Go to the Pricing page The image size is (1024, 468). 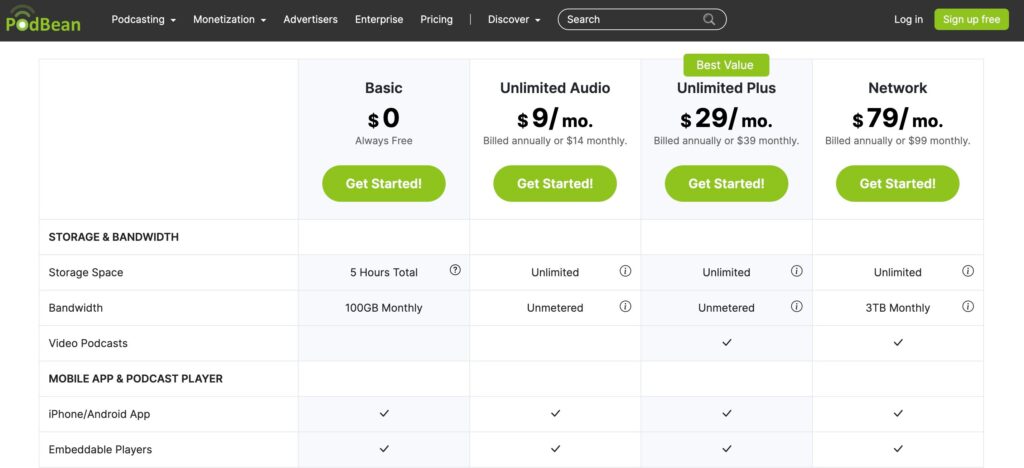[436, 20]
